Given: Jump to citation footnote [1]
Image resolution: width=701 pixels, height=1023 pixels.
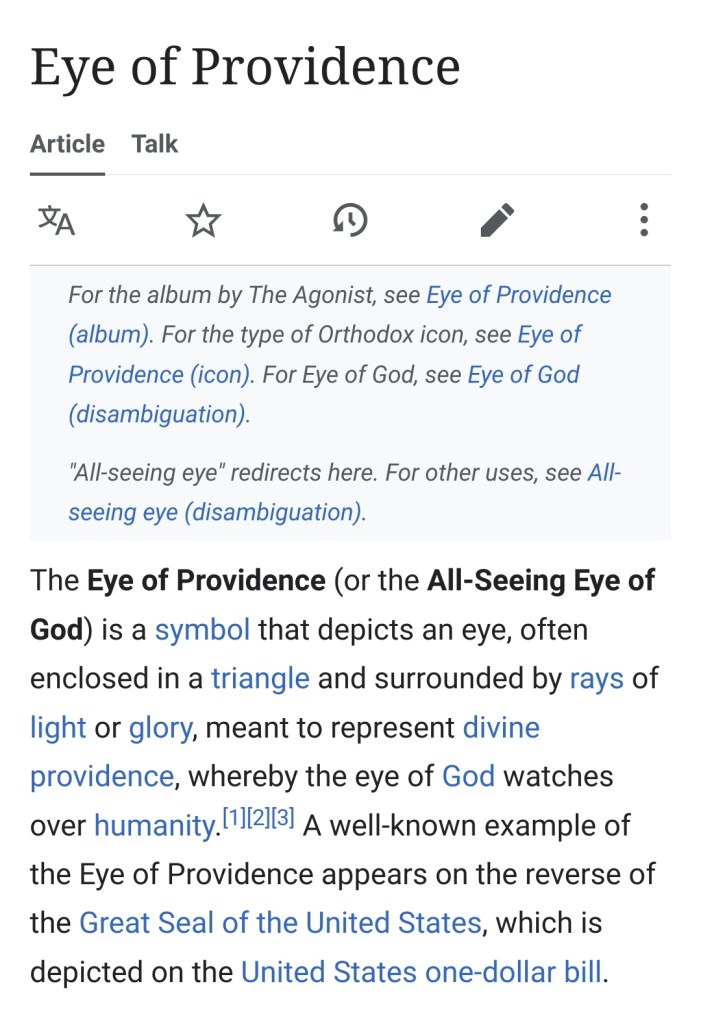Looking at the screenshot, I should tap(231, 820).
